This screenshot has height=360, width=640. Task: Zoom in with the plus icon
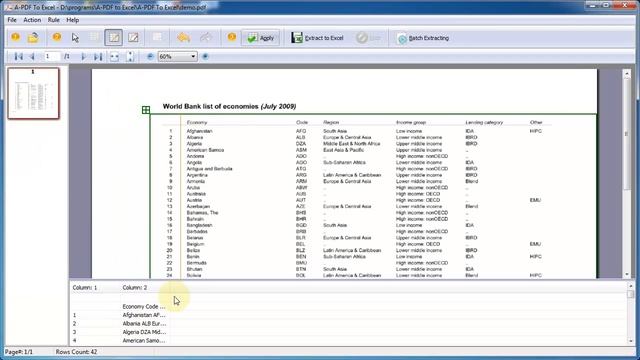coord(205,56)
